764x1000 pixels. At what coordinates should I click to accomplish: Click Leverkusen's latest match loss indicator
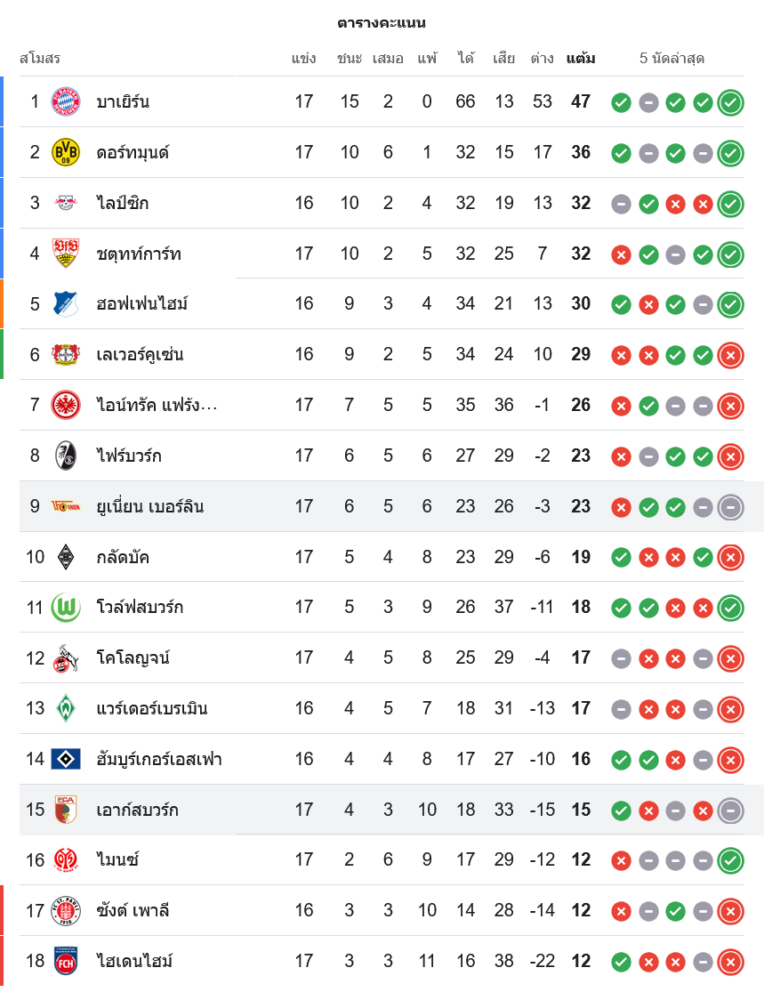[x=731, y=355]
